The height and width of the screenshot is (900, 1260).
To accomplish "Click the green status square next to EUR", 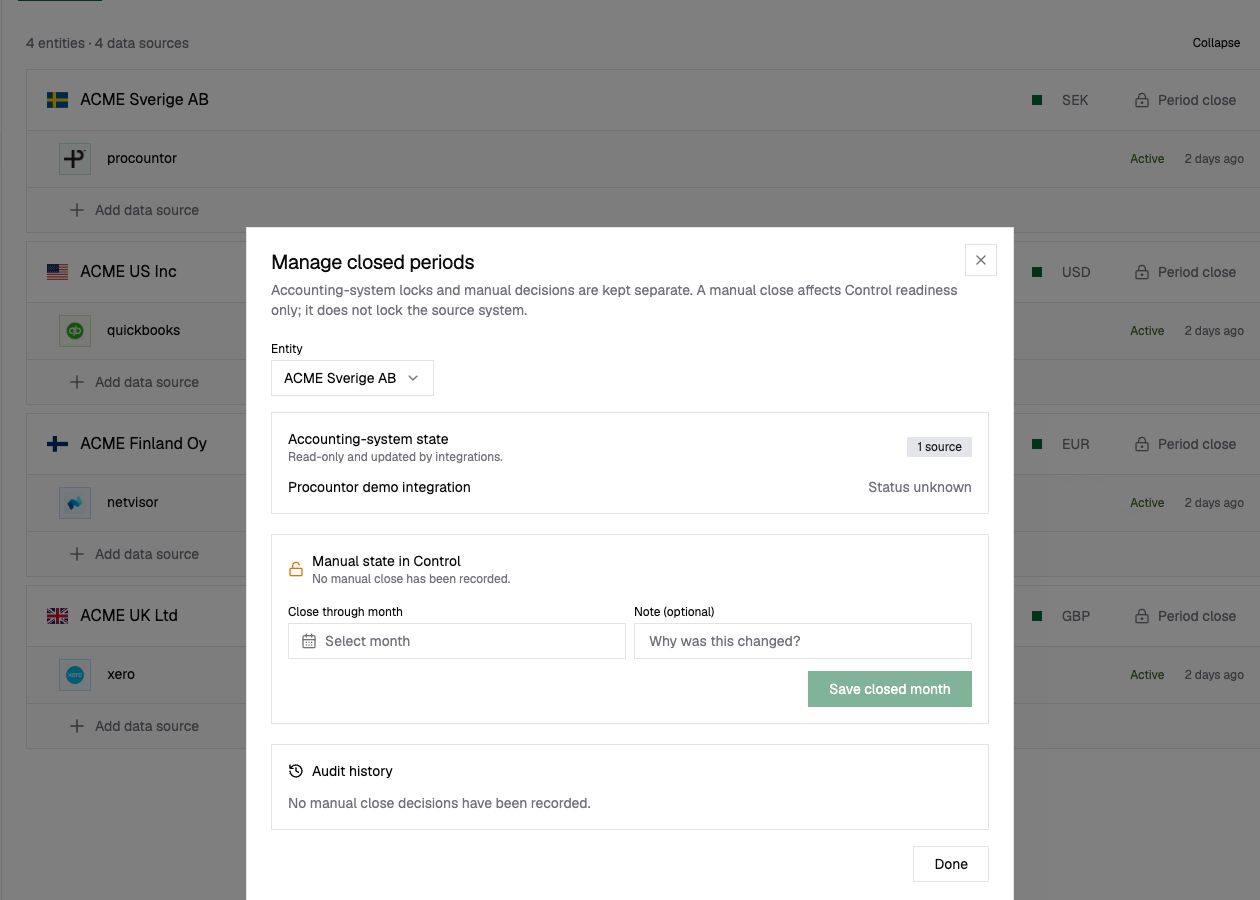I will 1037,444.
